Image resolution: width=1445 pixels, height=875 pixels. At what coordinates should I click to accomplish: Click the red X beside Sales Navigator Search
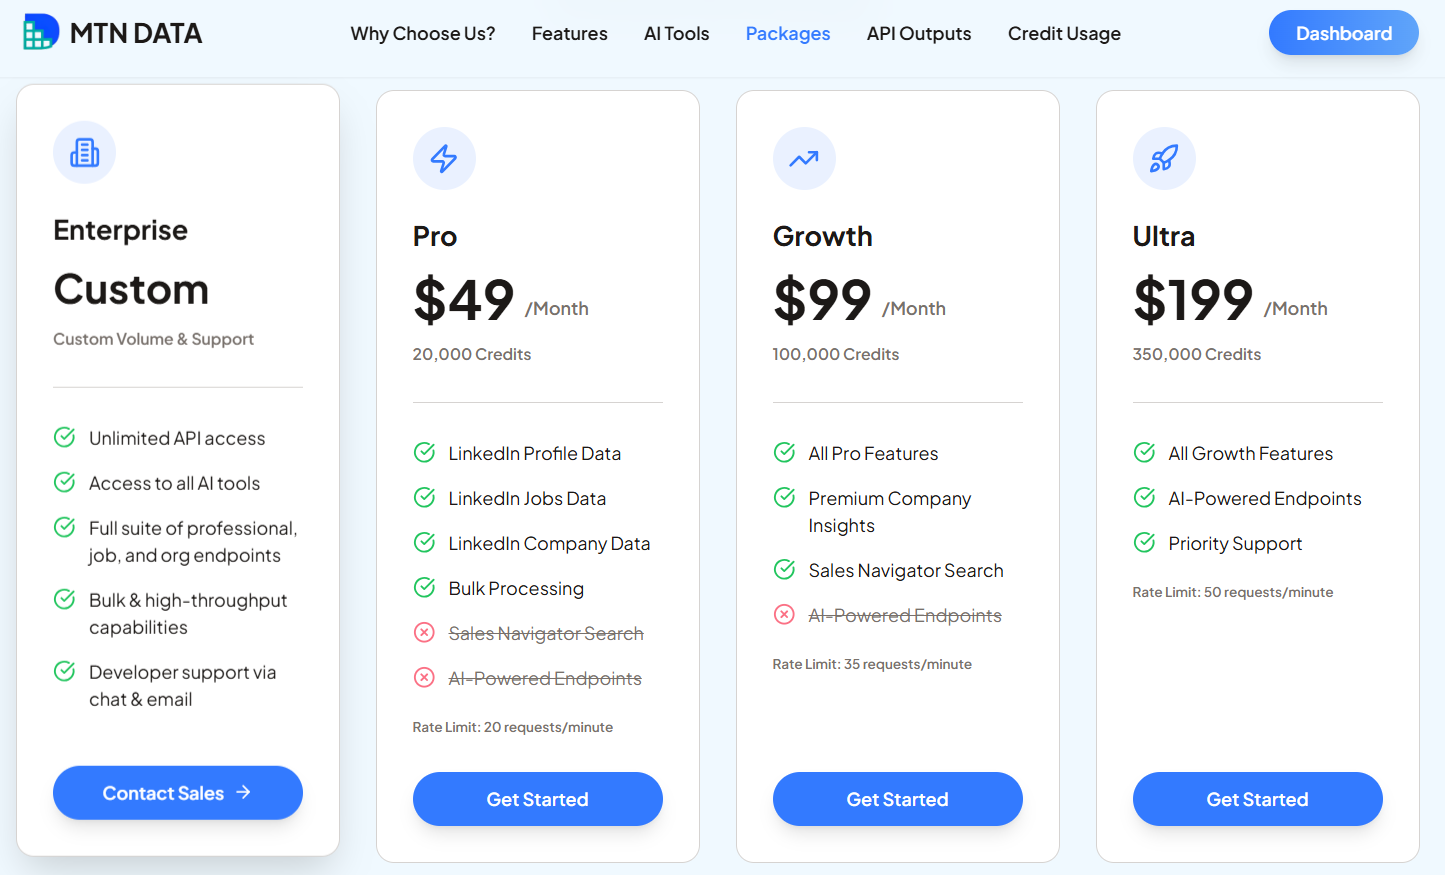(423, 632)
